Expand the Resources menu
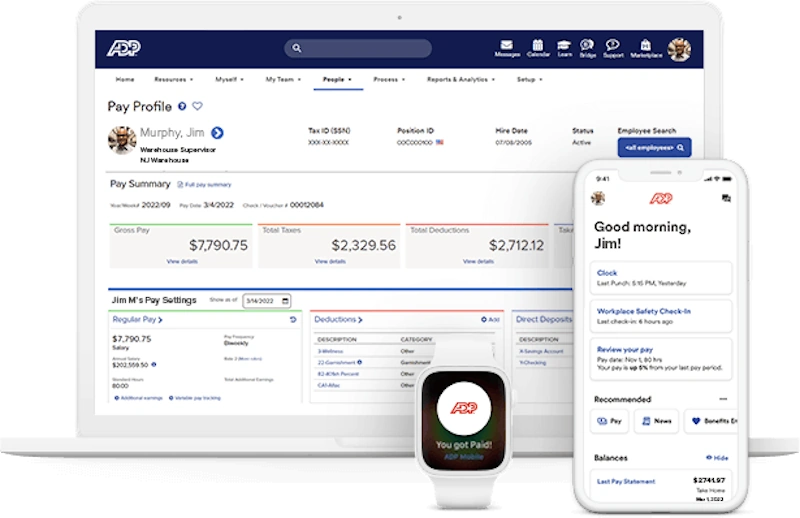Screen dimensions: 800x518 click(x=172, y=79)
